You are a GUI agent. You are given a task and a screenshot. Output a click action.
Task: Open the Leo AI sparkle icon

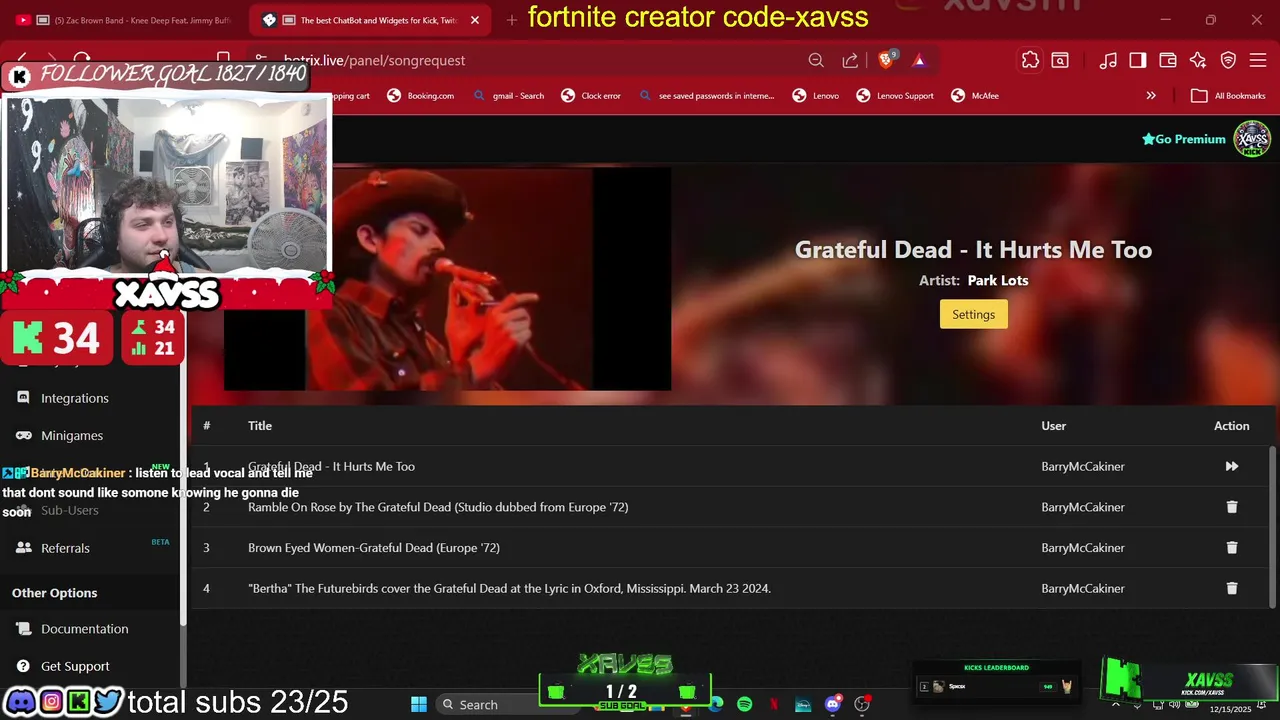(1198, 61)
